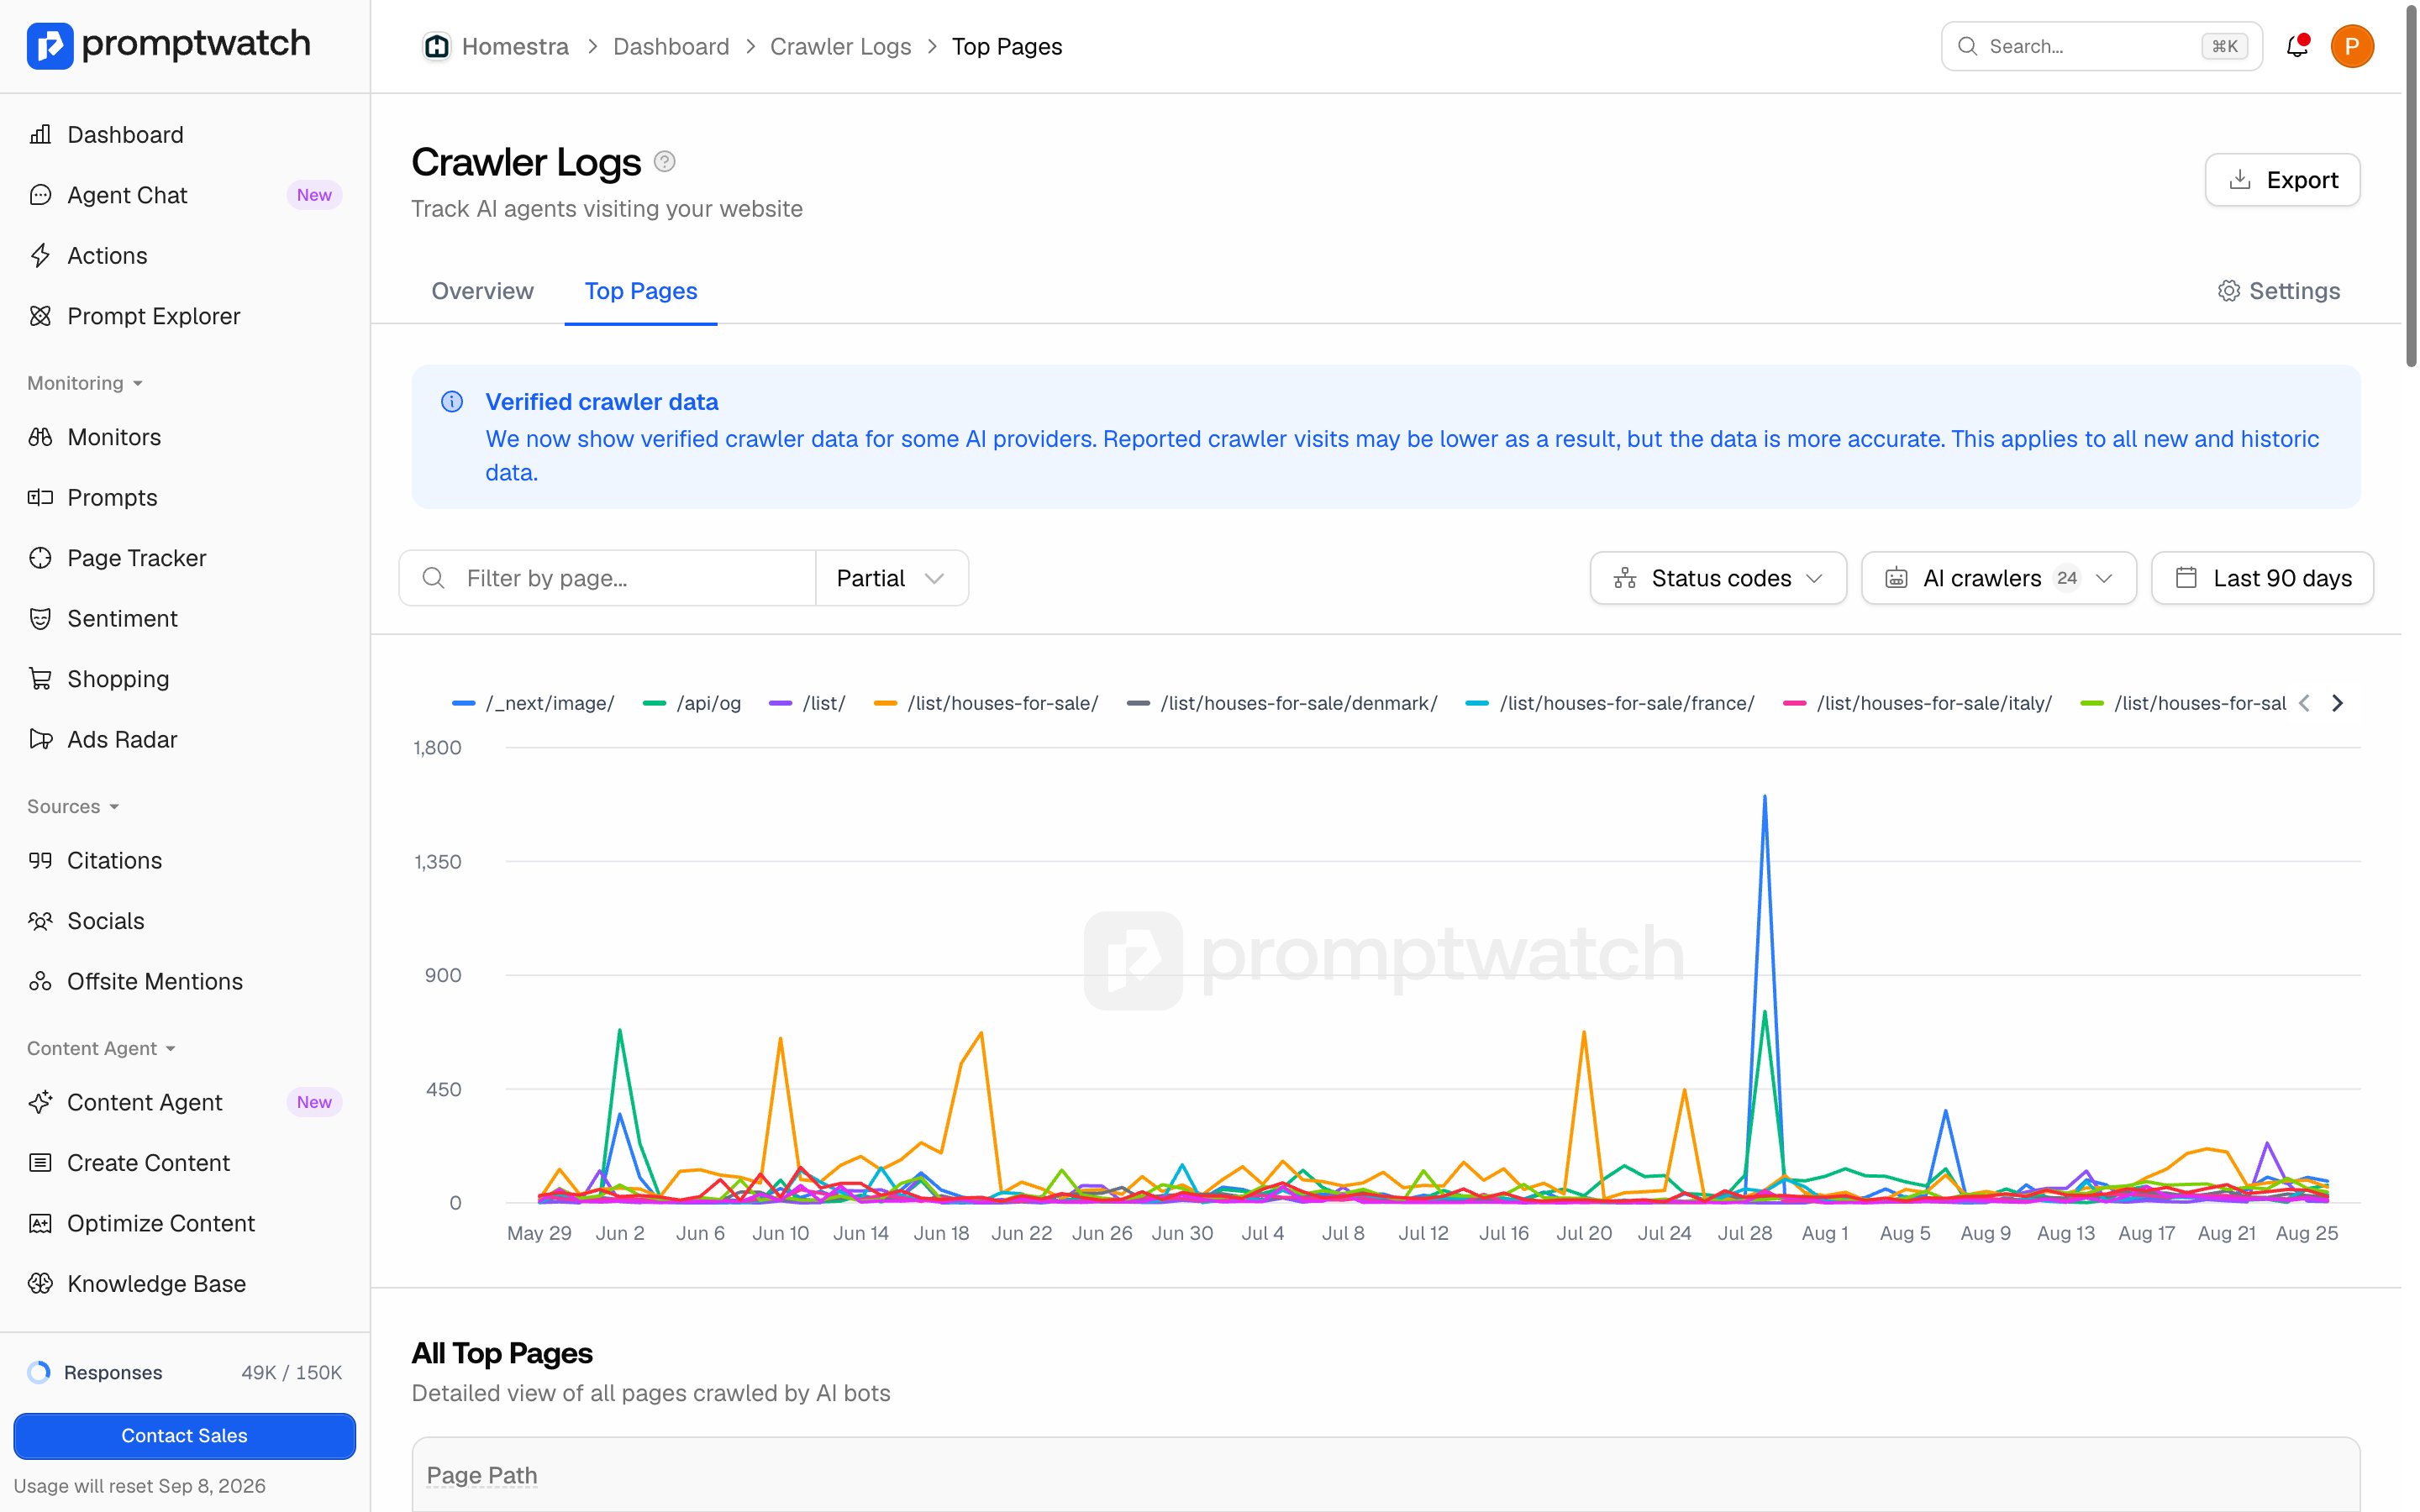The width and height of the screenshot is (2420, 1512).
Task: Click the 49K / 150K usage value
Action: [x=291, y=1372]
